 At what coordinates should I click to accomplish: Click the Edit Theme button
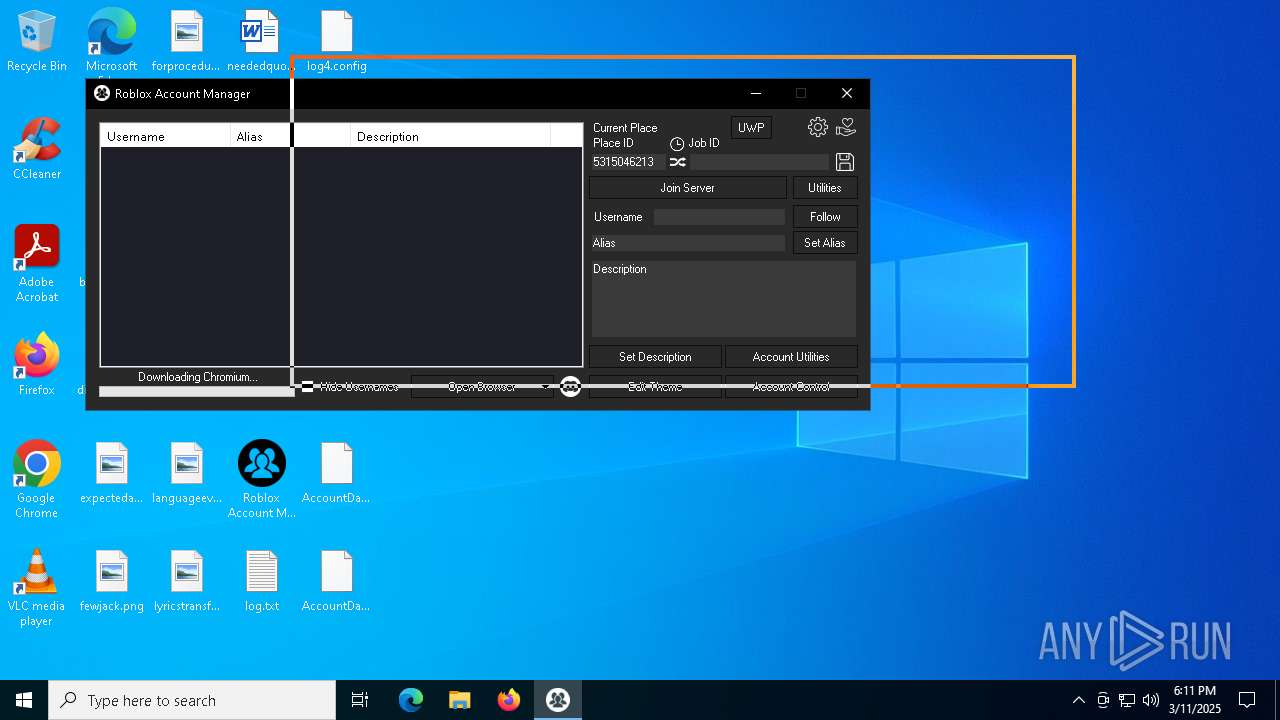point(655,387)
